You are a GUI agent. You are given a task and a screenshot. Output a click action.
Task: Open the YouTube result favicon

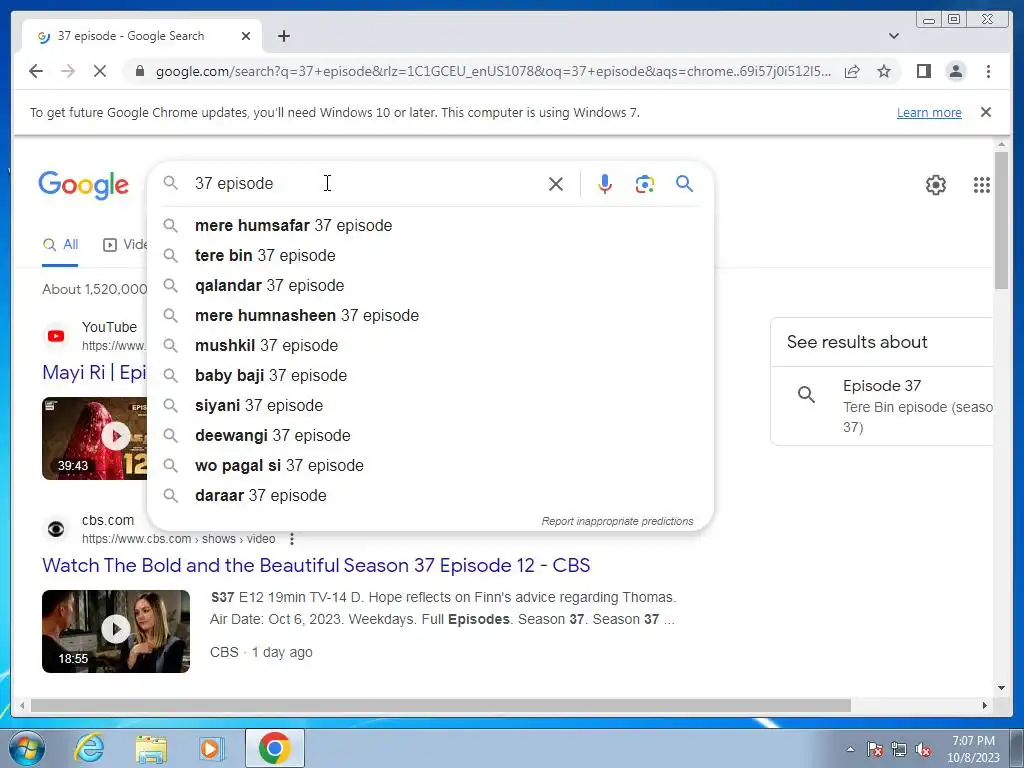click(56, 336)
